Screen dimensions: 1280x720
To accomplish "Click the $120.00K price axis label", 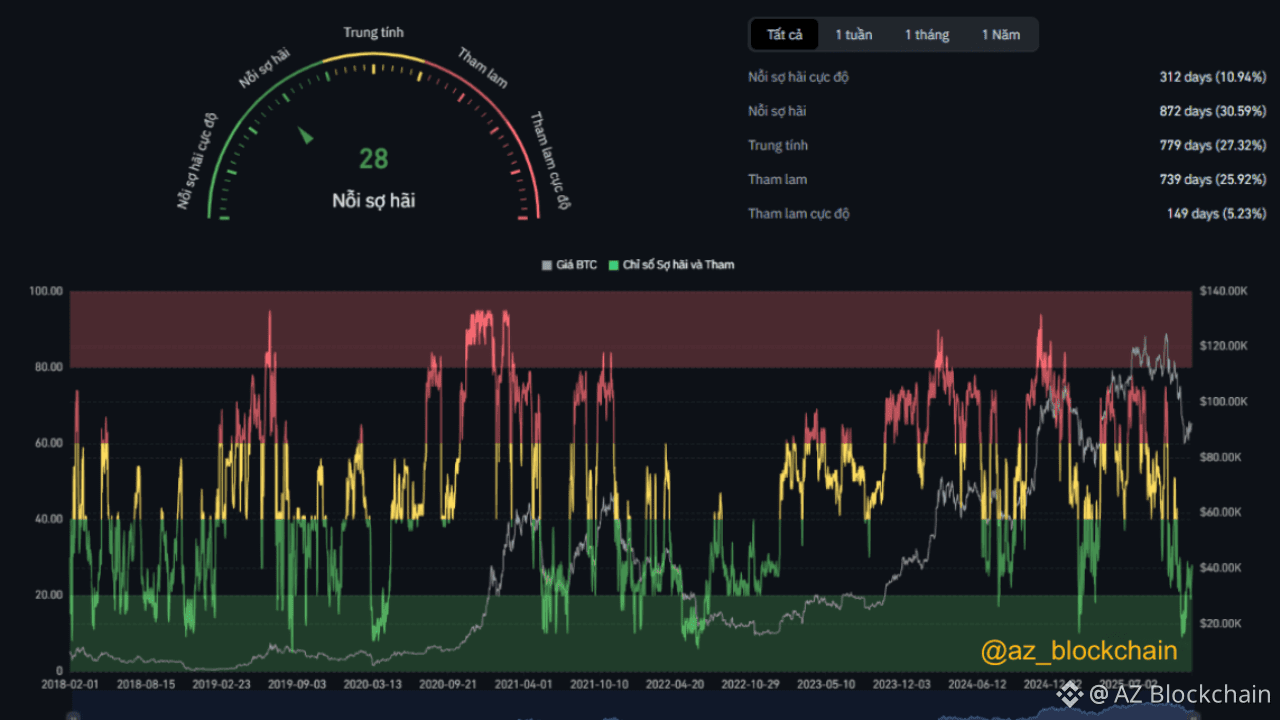I will 1226,346.
